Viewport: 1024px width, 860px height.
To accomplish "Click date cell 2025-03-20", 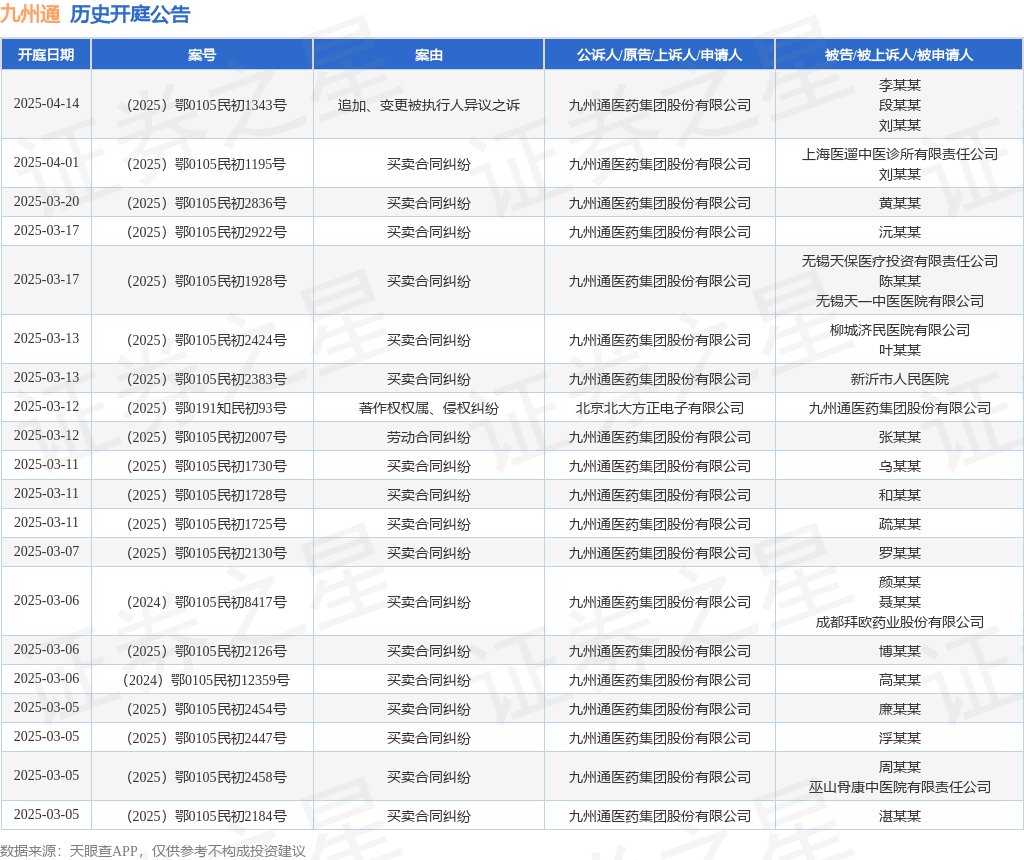I will point(46,201).
